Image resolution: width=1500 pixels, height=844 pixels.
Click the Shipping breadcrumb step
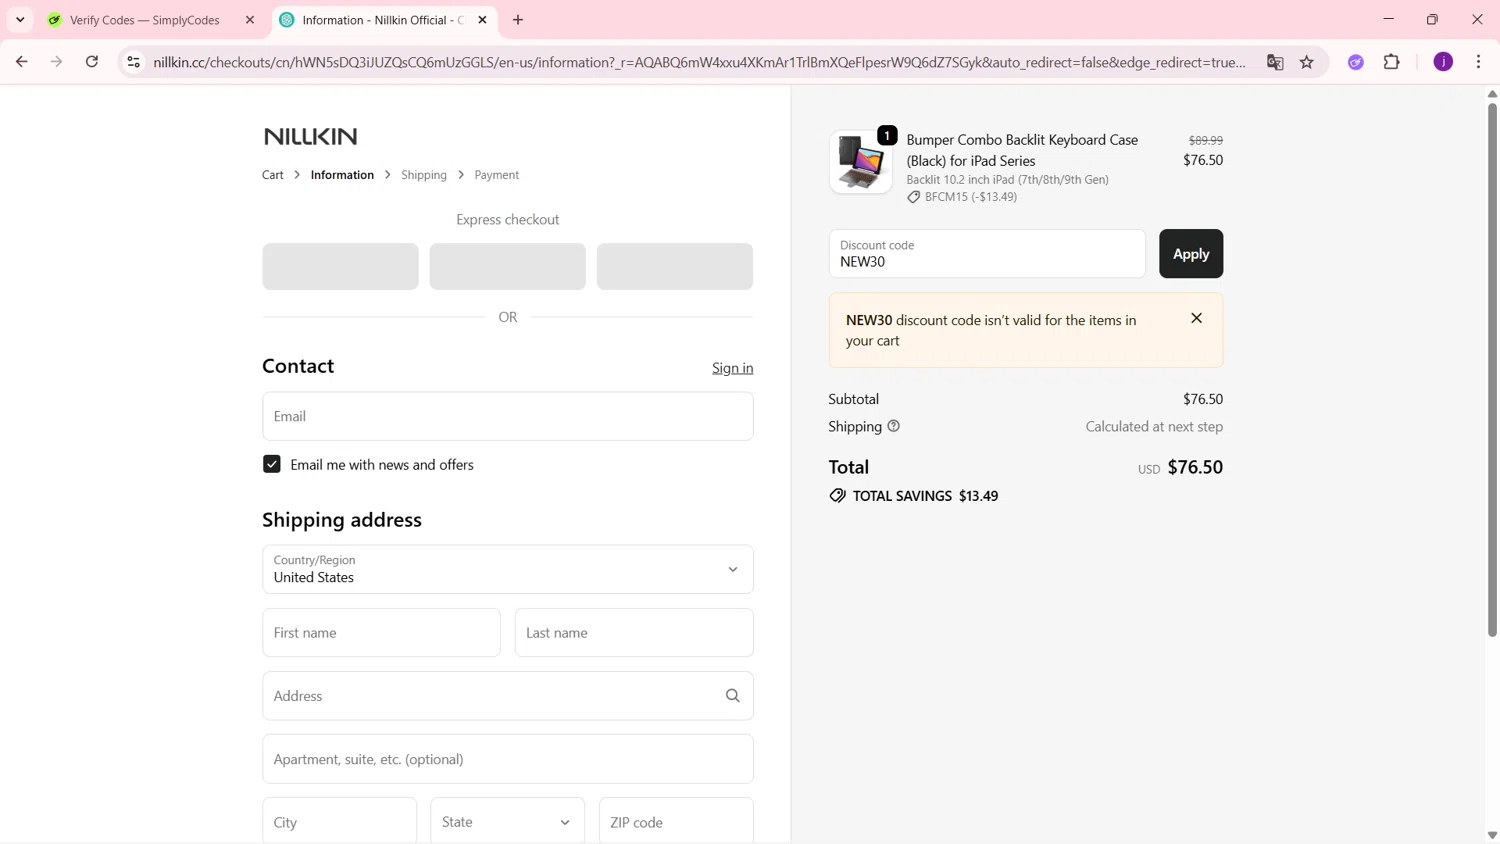(x=424, y=175)
